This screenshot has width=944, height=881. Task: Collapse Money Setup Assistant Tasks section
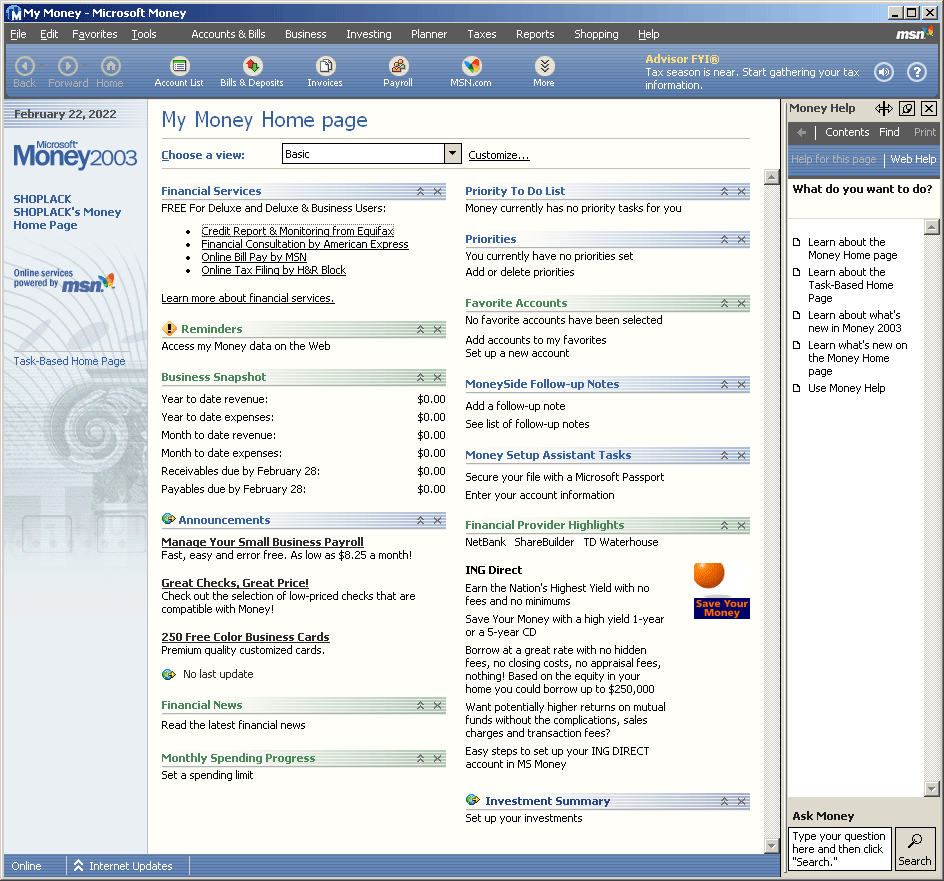[x=725, y=455]
